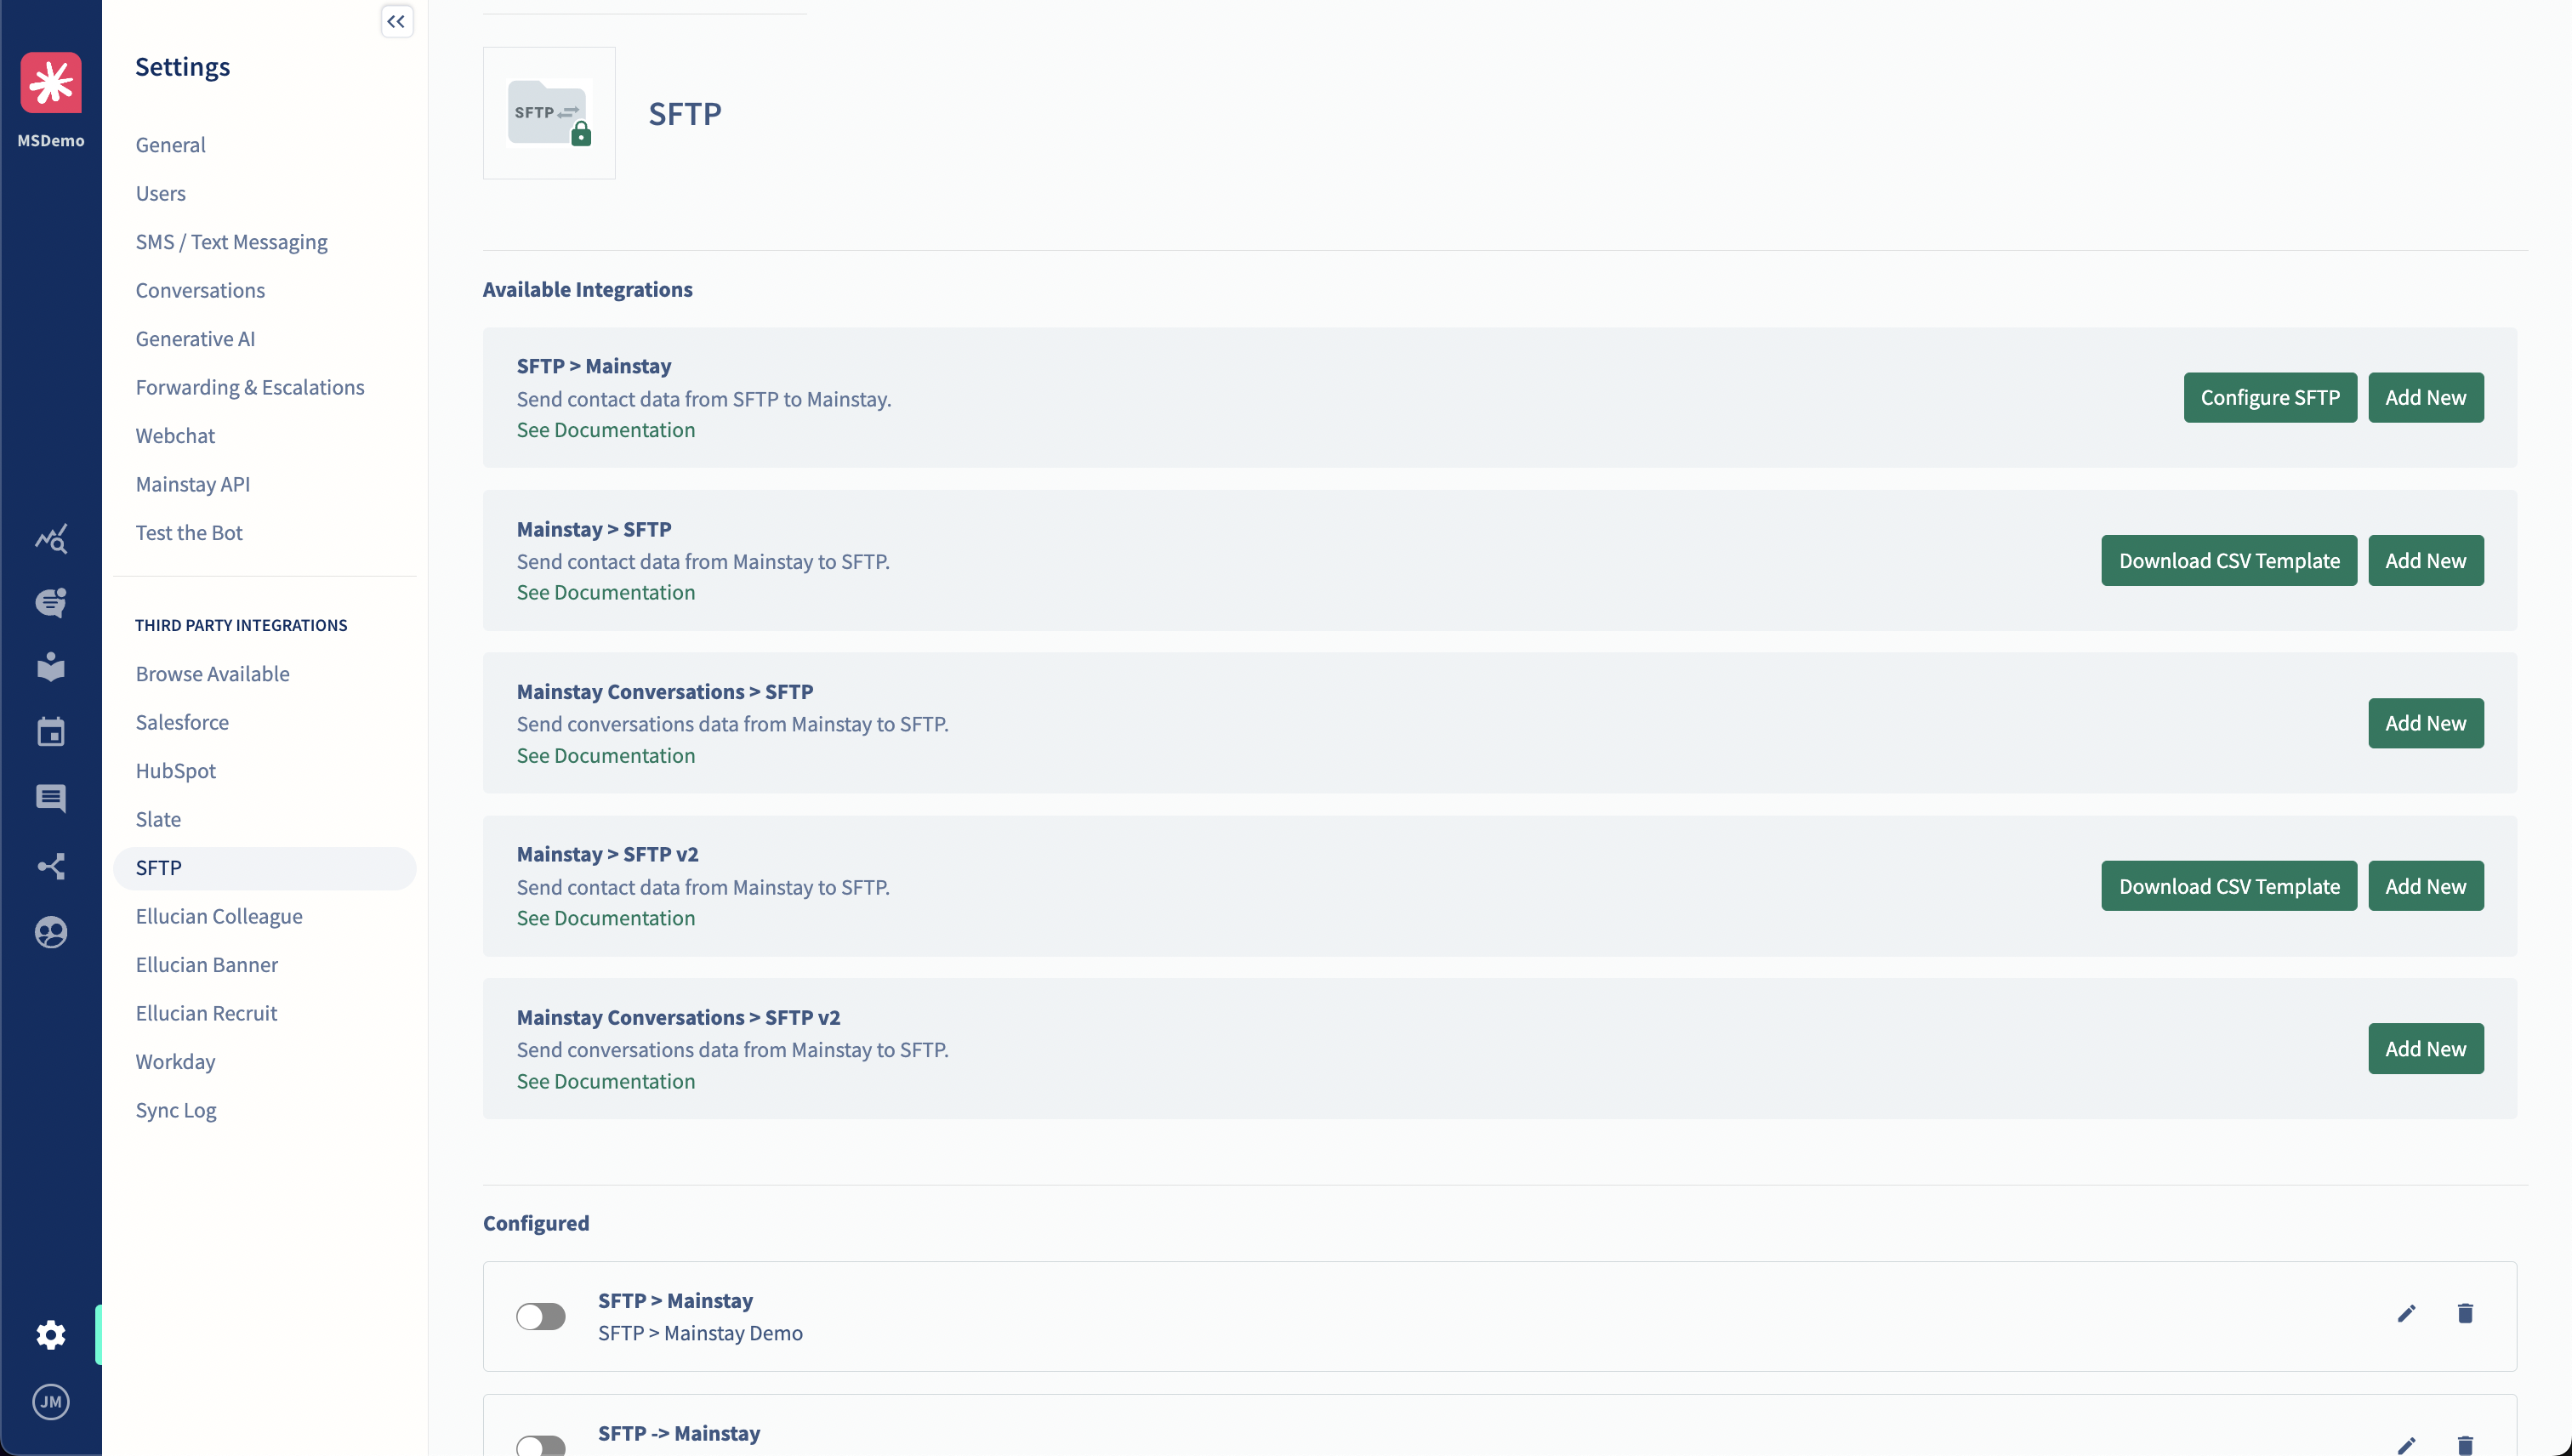This screenshot has height=1456, width=2572.
Task: Add new SFTP > Mainstay integration
Action: click(2426, 397)
